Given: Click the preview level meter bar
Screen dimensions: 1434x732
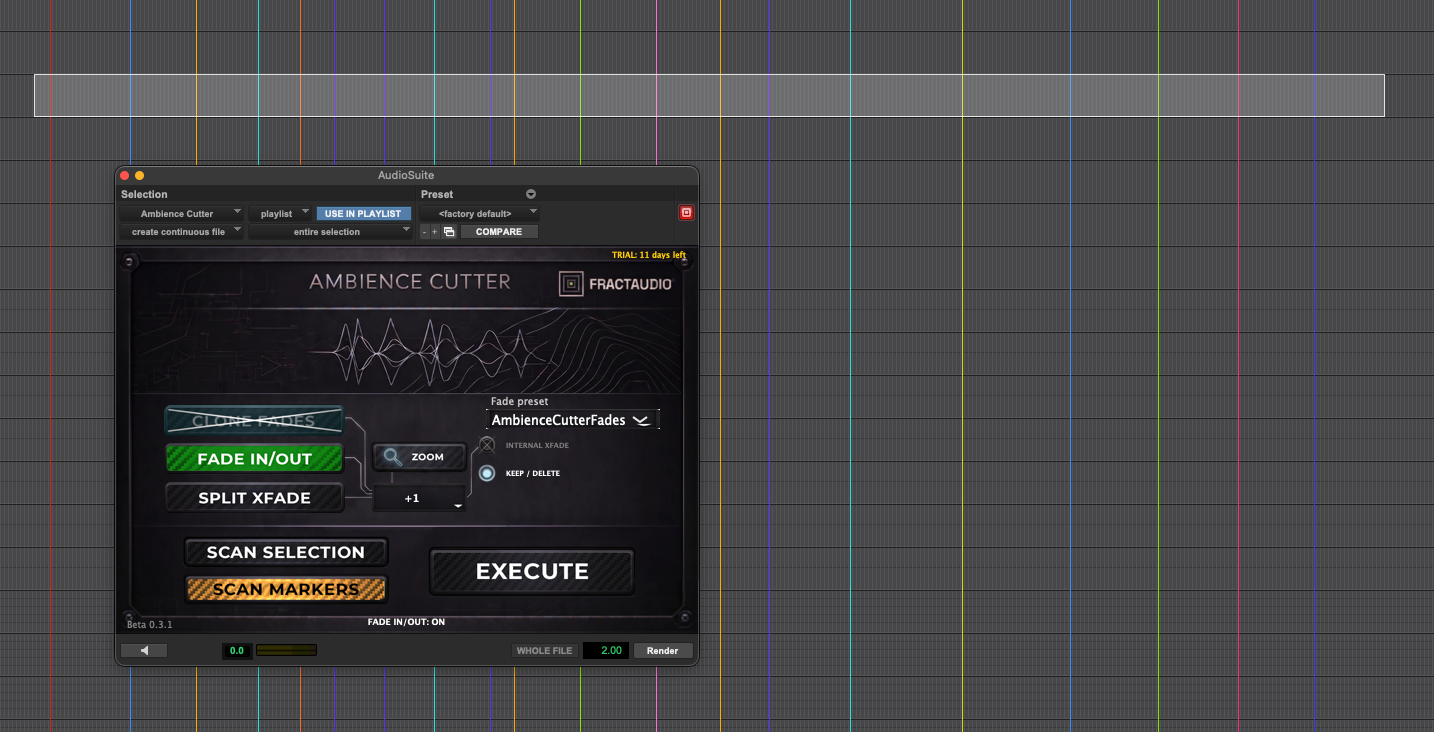Looking at the screenshot, I should click(x=286, y=650).
